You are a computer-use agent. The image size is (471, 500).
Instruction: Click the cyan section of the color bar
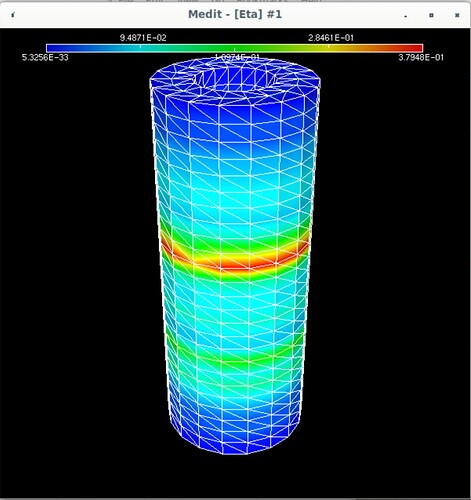click(140, 48)
